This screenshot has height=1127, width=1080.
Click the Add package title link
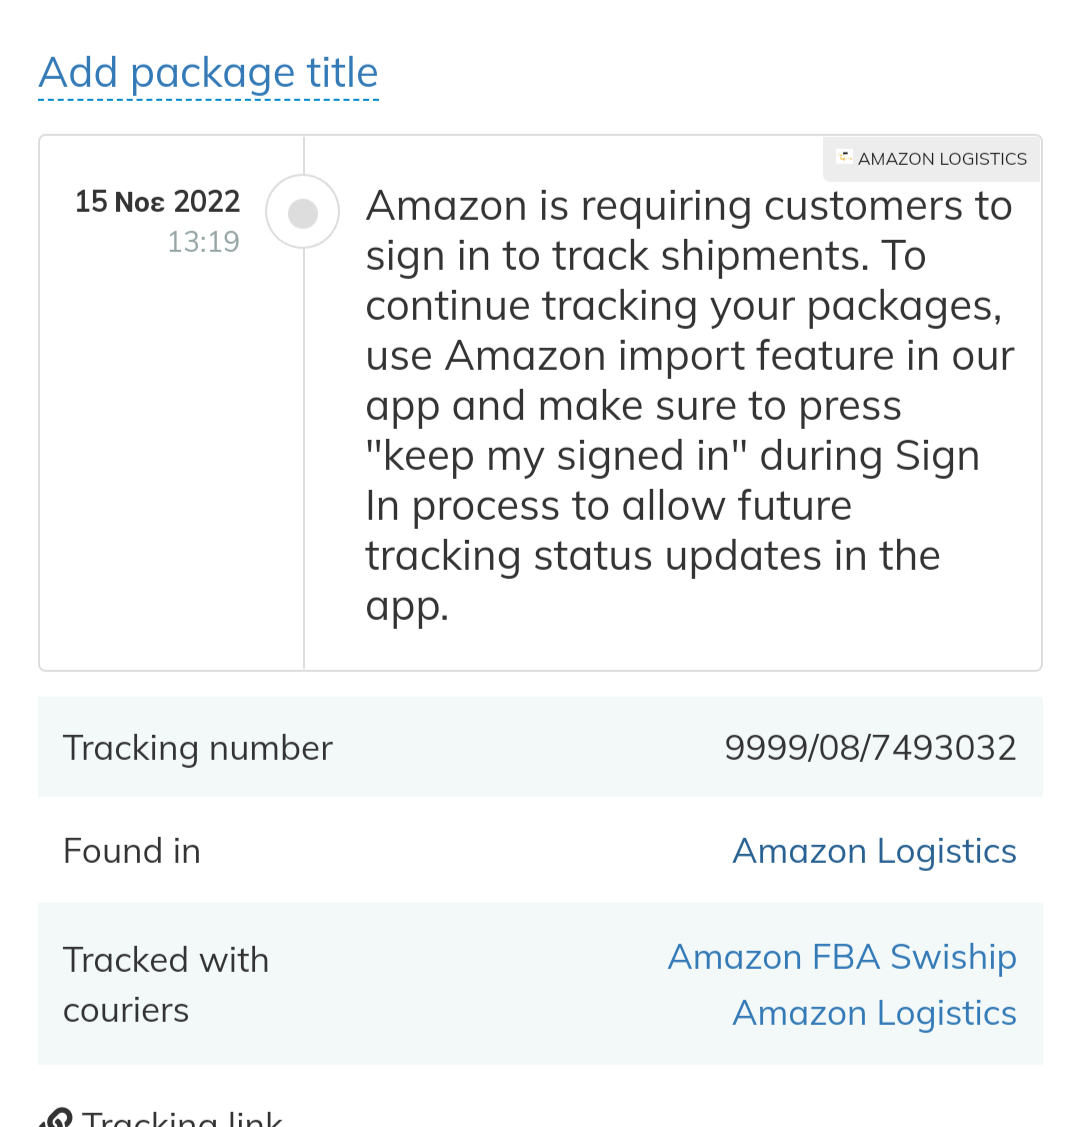click(x=208, y=73)
